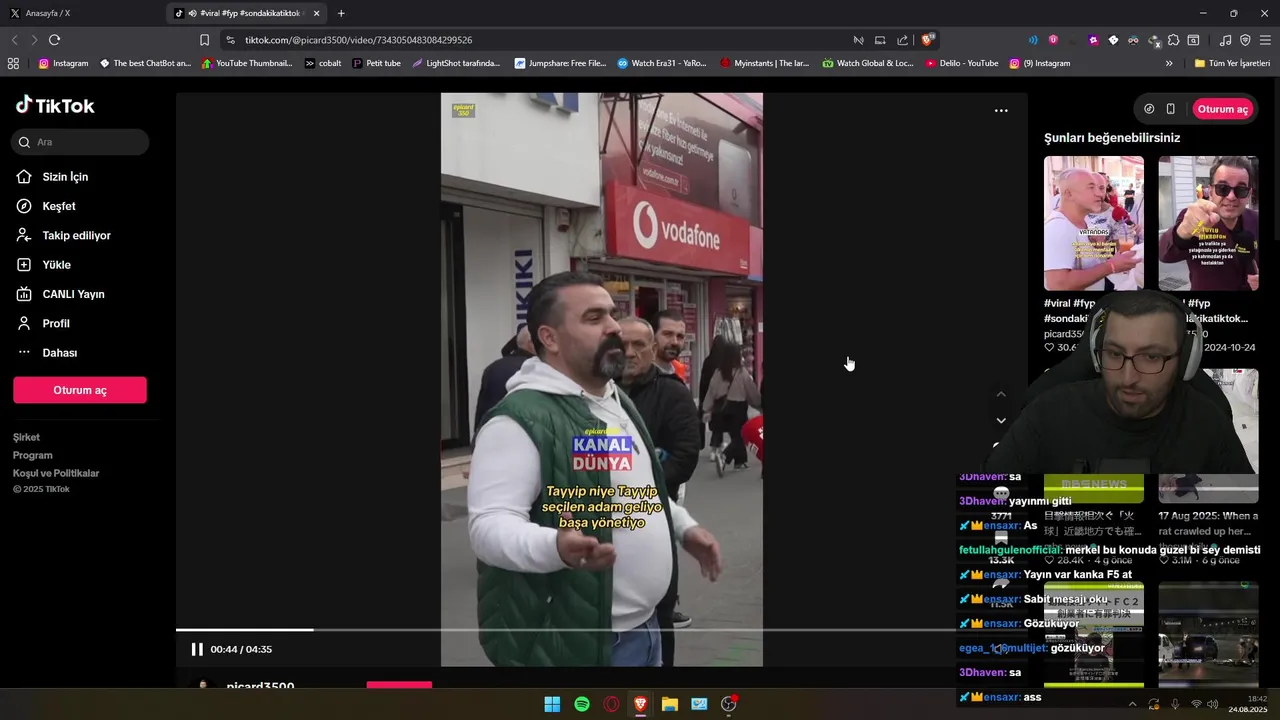Open the video three-dots options menu

(x=1001, y=111)
